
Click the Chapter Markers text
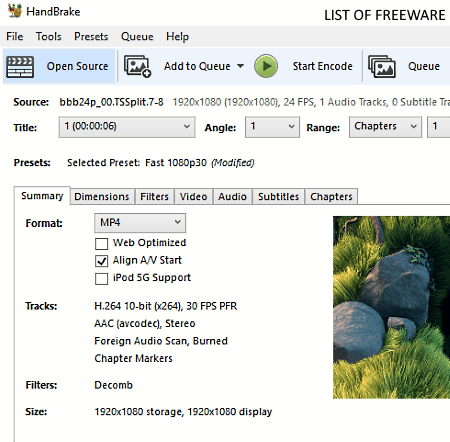click(x=133, y=358)
